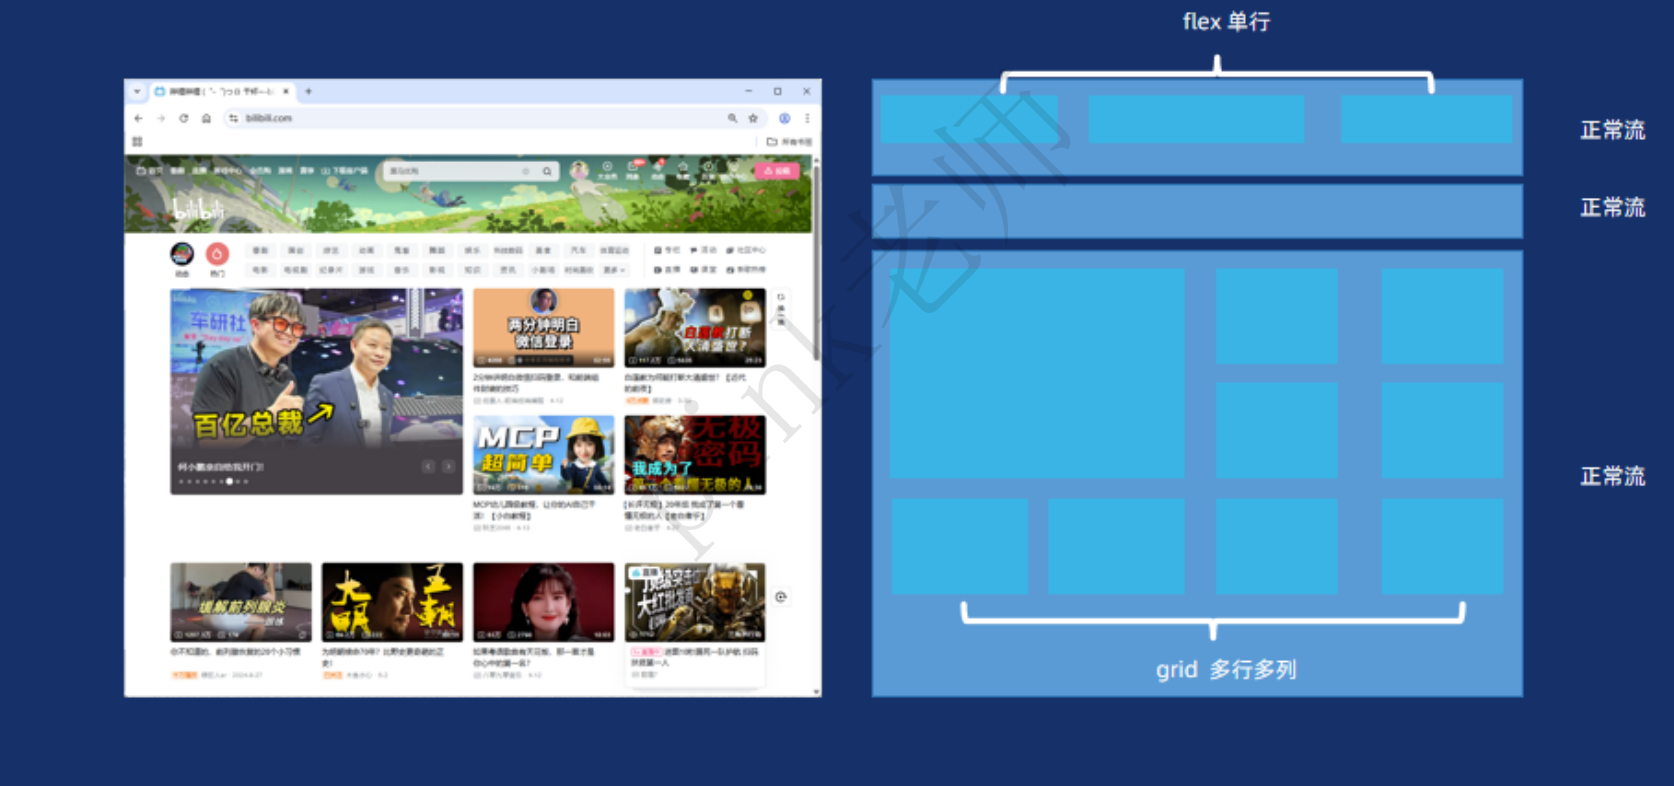View site information beside bilibili.com
1674x786 pixels.
[233, 118]
